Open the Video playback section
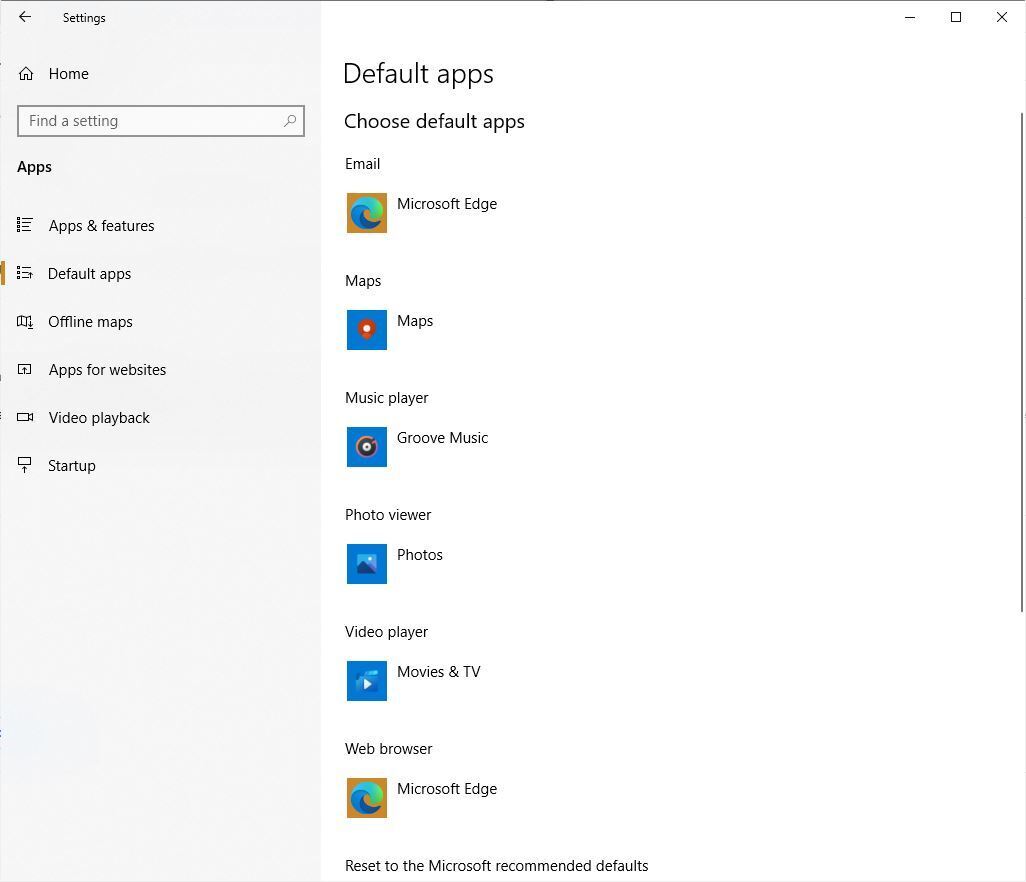The height and width of the screenshot is (882, 1026). tap(99, 417)
